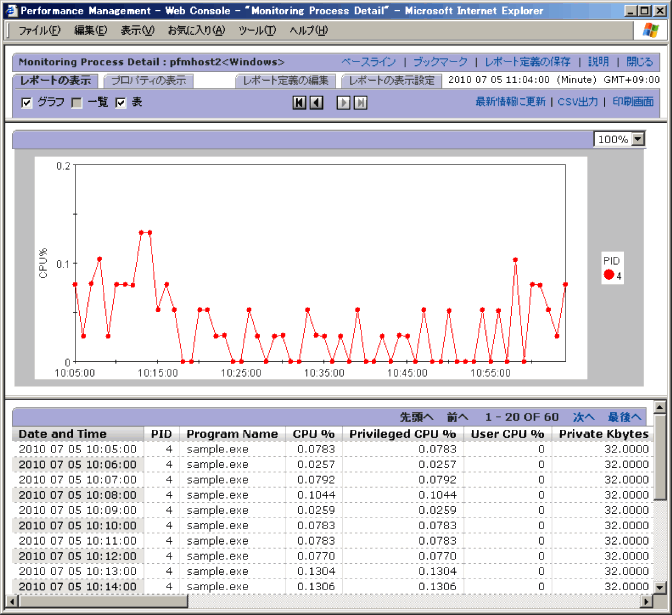Screen dimensions: 672x615
Task: Toggle the グラフ checkbox
Action: click(27, 102)
